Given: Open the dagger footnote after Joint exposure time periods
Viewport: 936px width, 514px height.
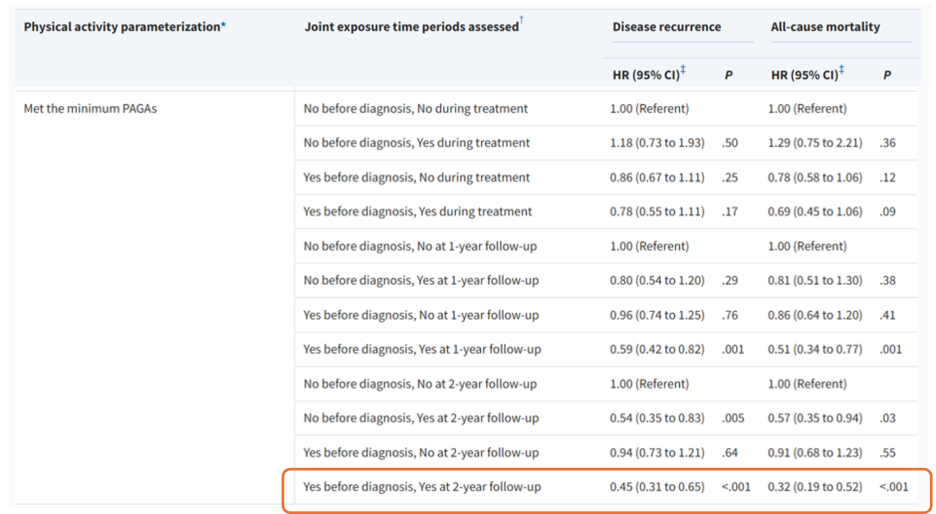Looking at the screenshot, I should pos(521,20).
